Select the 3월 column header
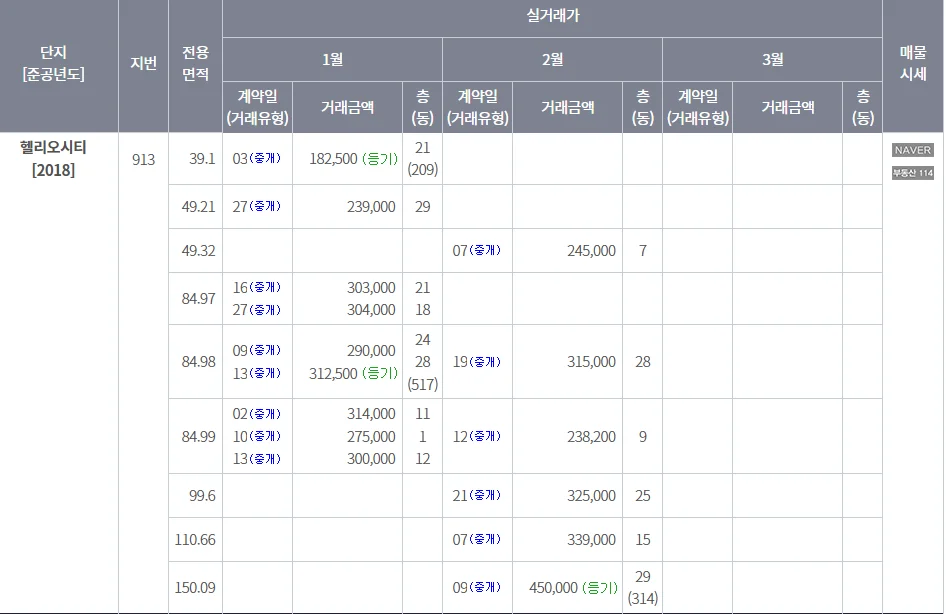Image resolution: width=946 pixels, height=615 pixels. coord(773,59)
